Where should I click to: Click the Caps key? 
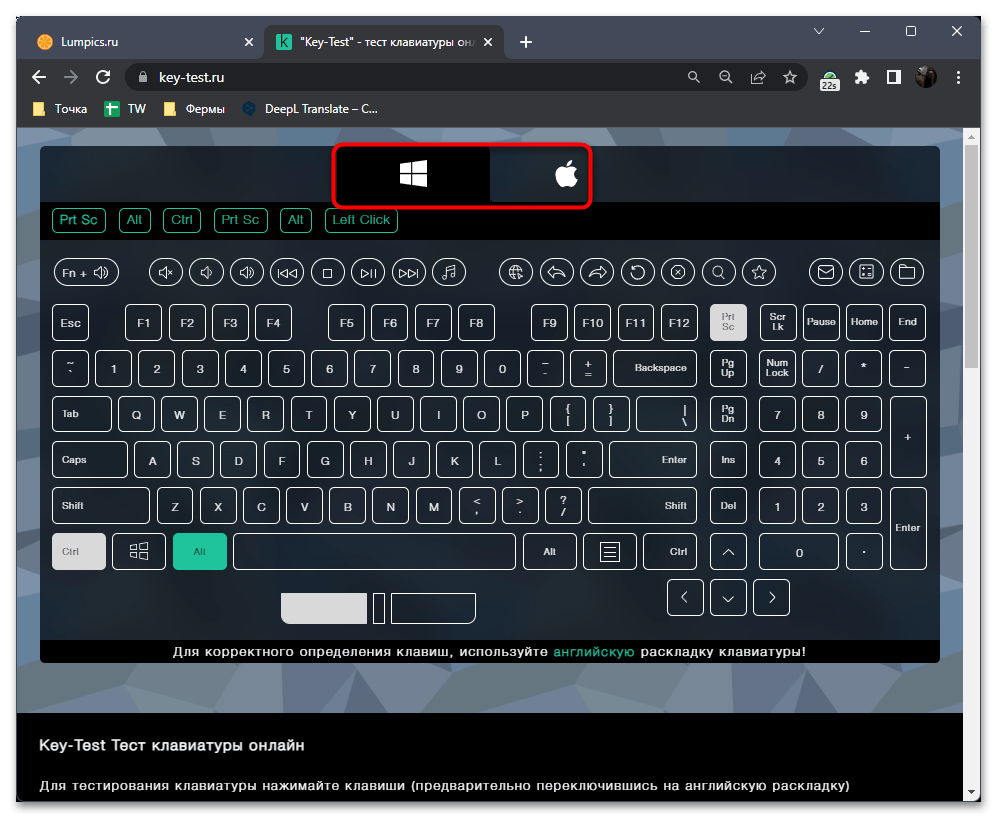click(90, 459)
